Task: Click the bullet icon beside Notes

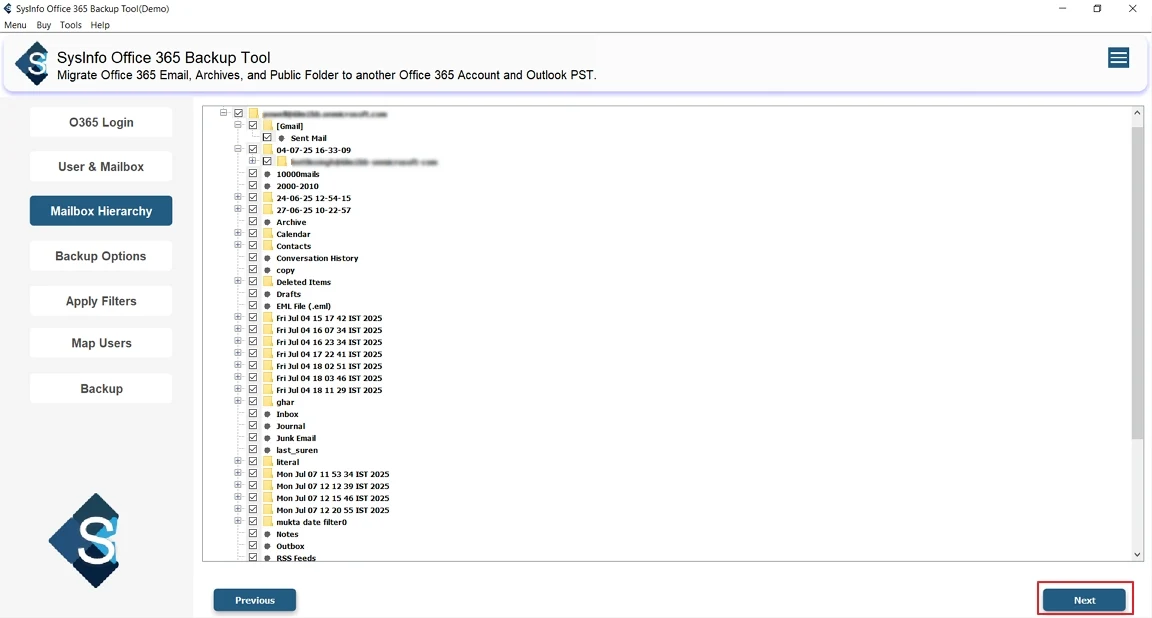Action: pos(267,534)
